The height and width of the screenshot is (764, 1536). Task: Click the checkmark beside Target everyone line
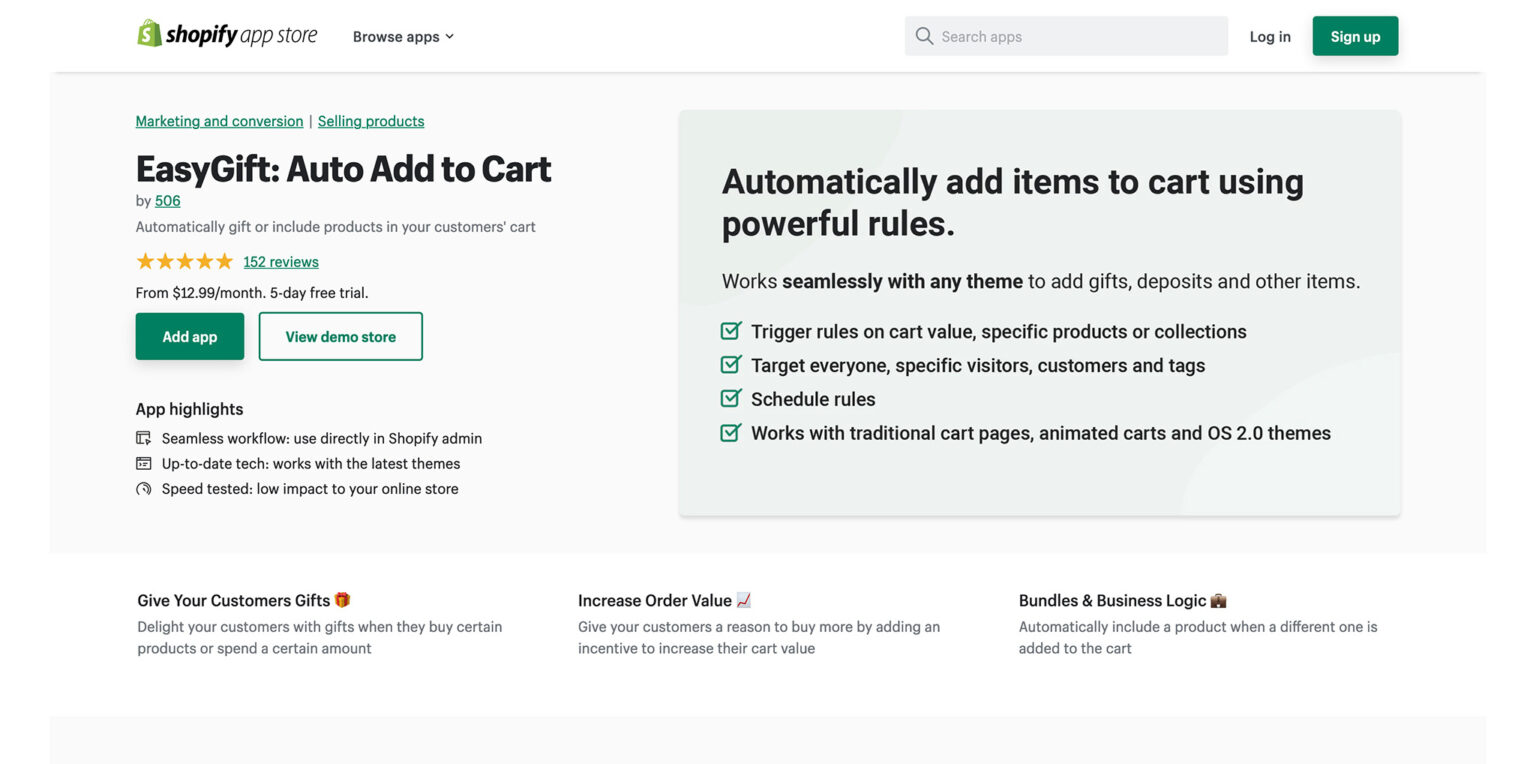click(730, 364)
